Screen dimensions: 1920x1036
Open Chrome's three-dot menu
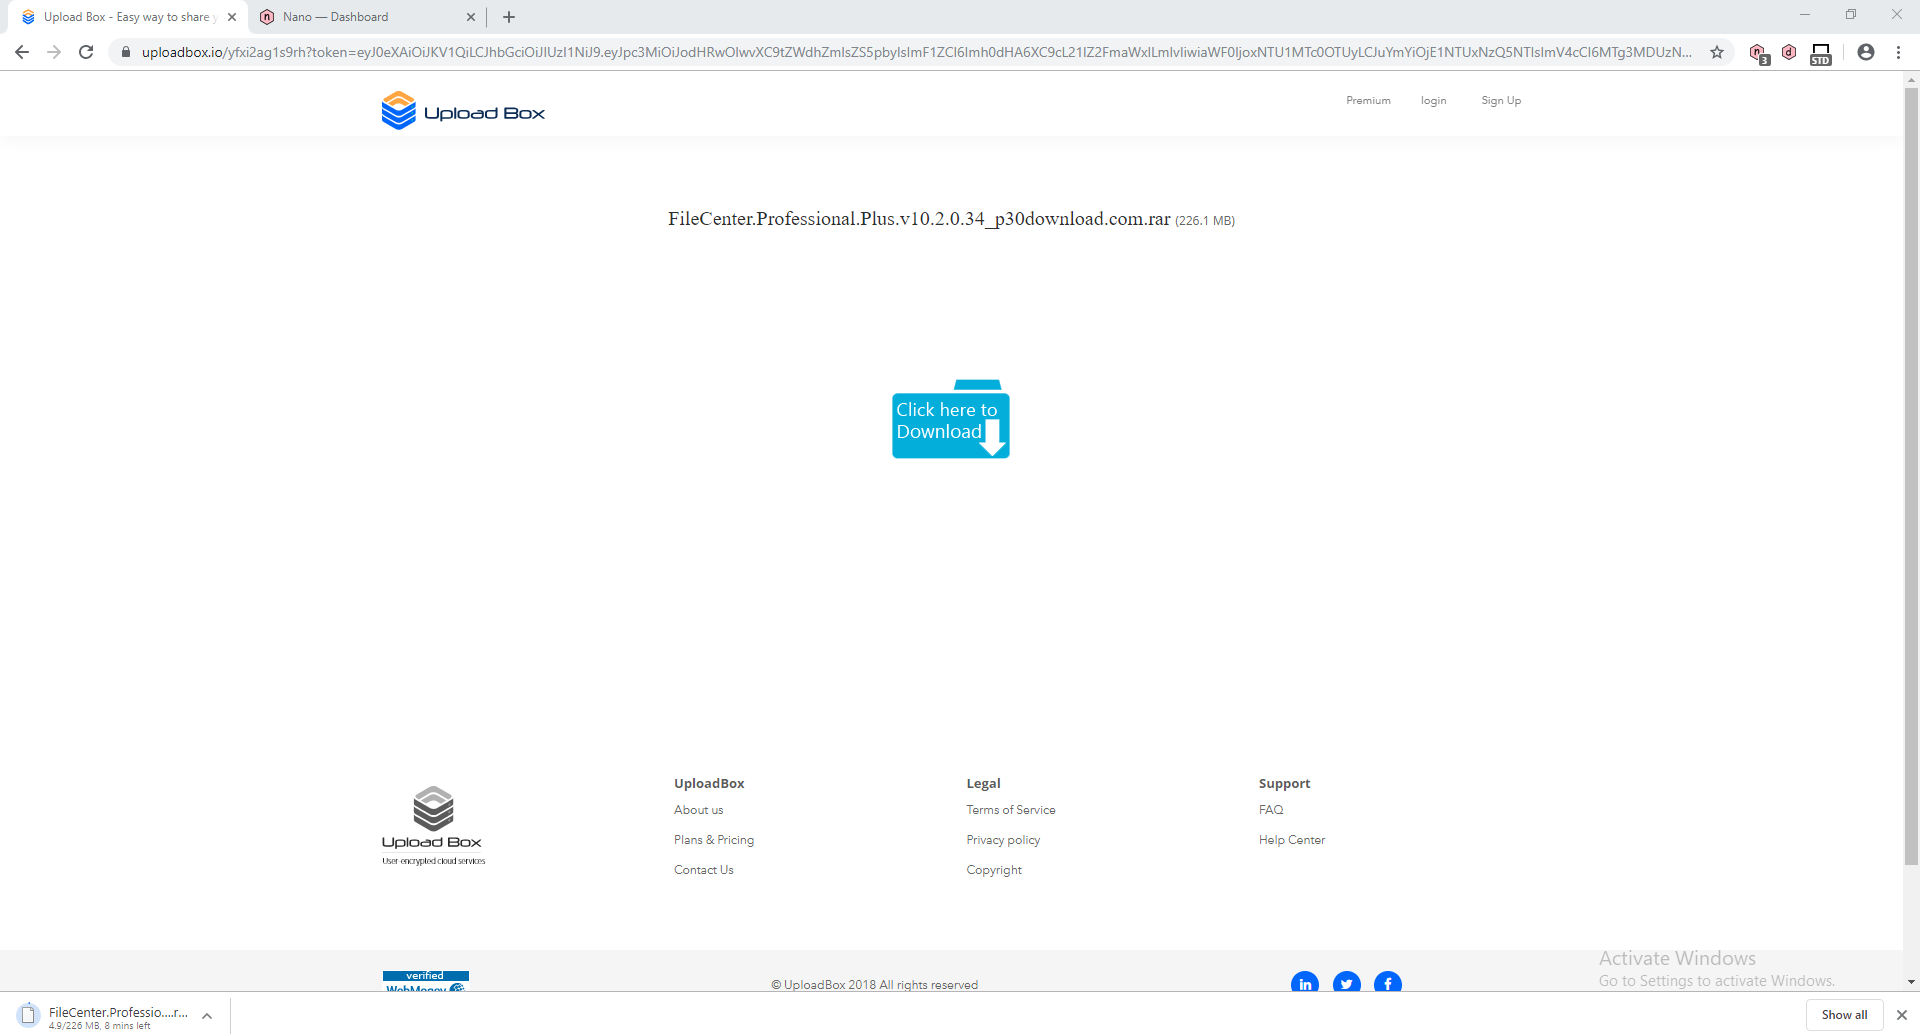click(x=1898, y=52)
